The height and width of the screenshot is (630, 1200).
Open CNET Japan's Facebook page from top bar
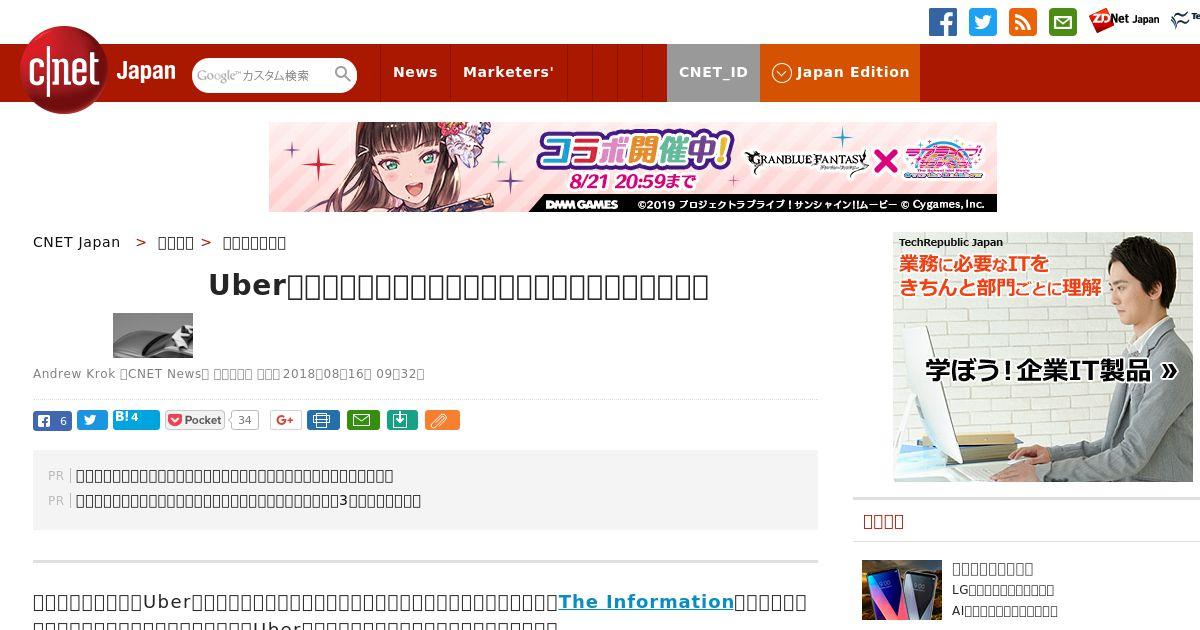pos(943,21)
